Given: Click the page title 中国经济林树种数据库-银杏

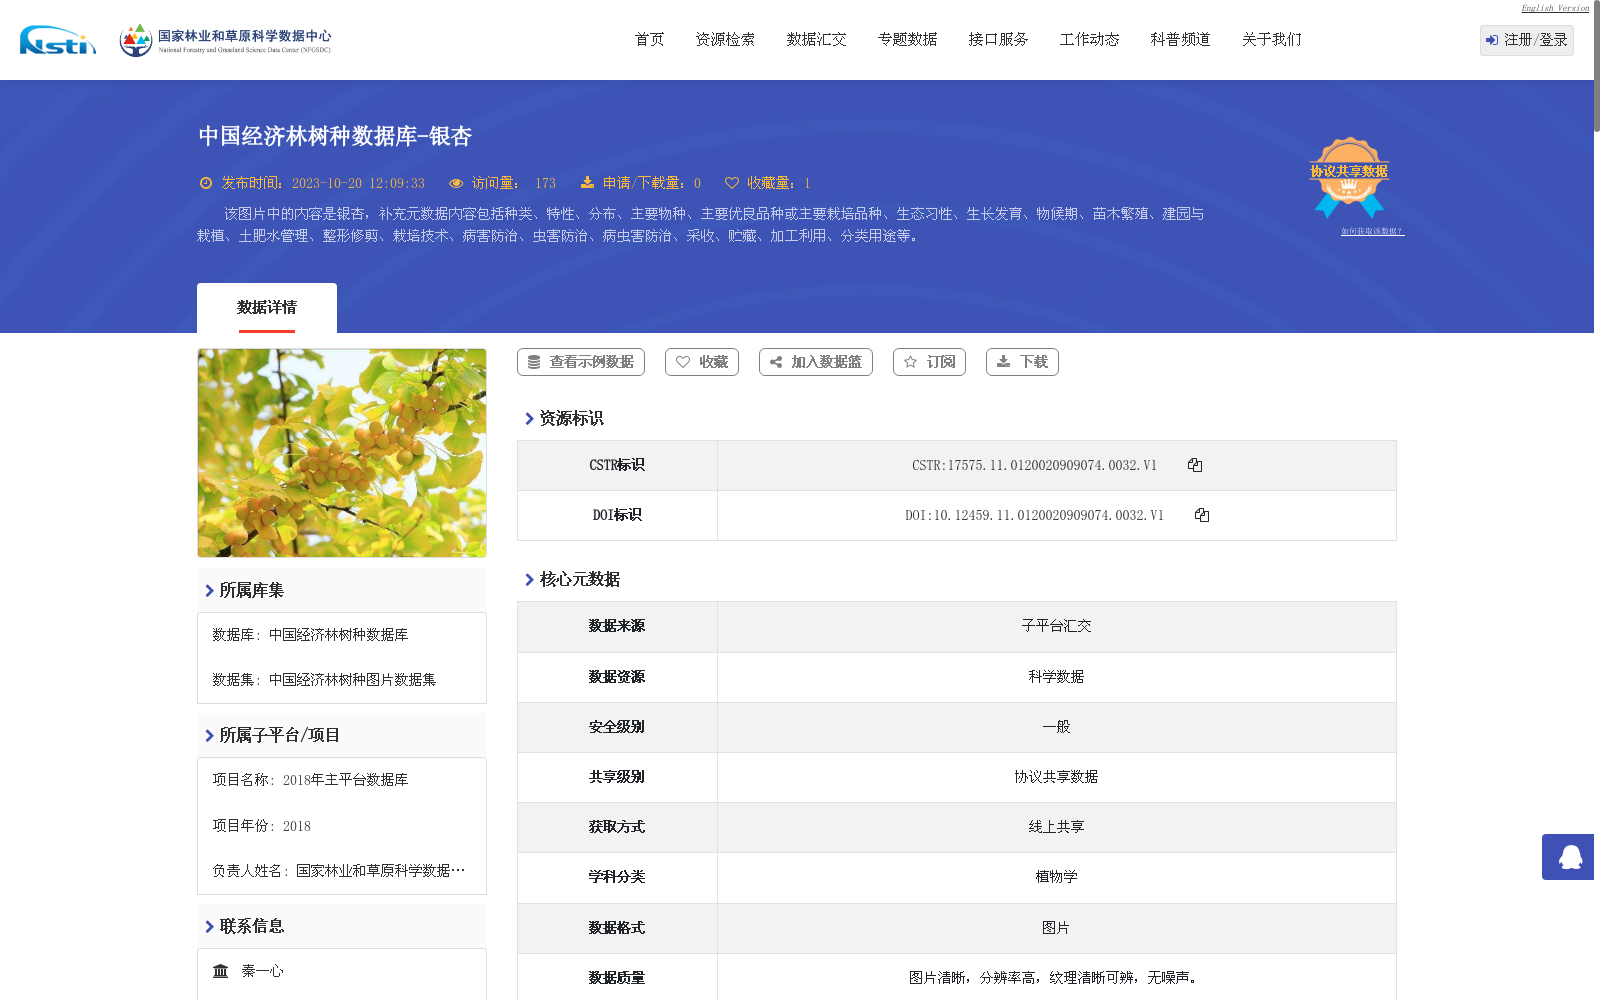Looking at the screenshot, I should pos(335,136).
